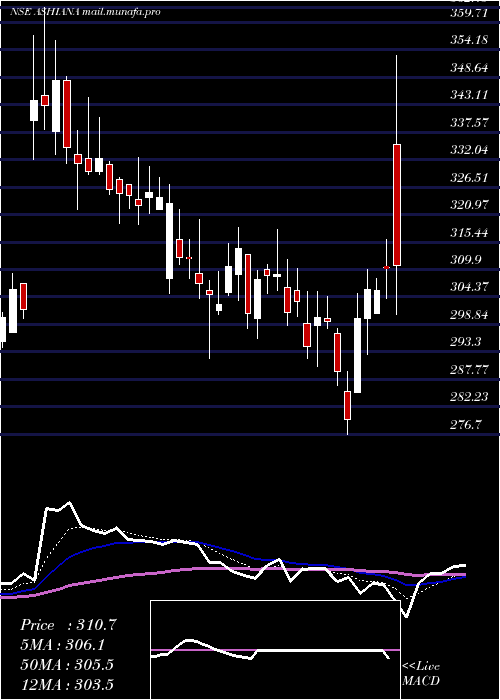Click the 326.51 price axis label
This screenshot has height=700, width=500.
(x=469, y=178)
